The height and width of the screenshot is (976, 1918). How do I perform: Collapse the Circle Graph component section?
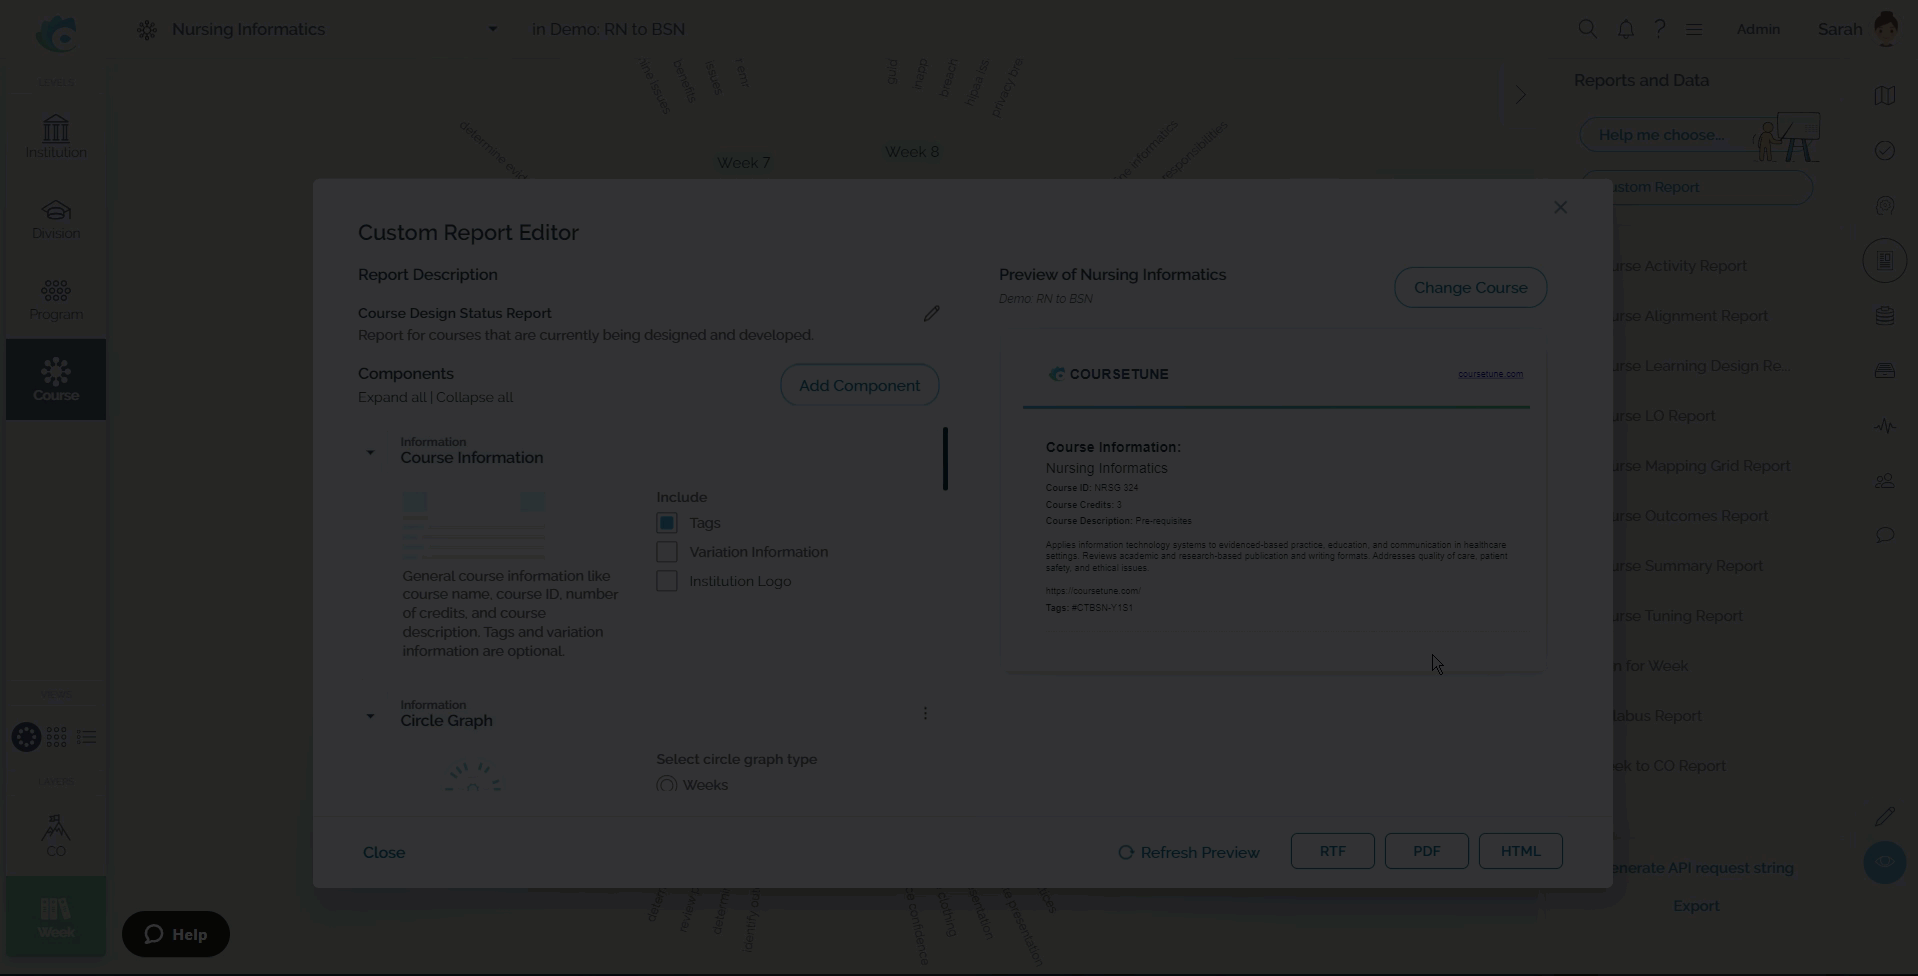click(370, 716)
